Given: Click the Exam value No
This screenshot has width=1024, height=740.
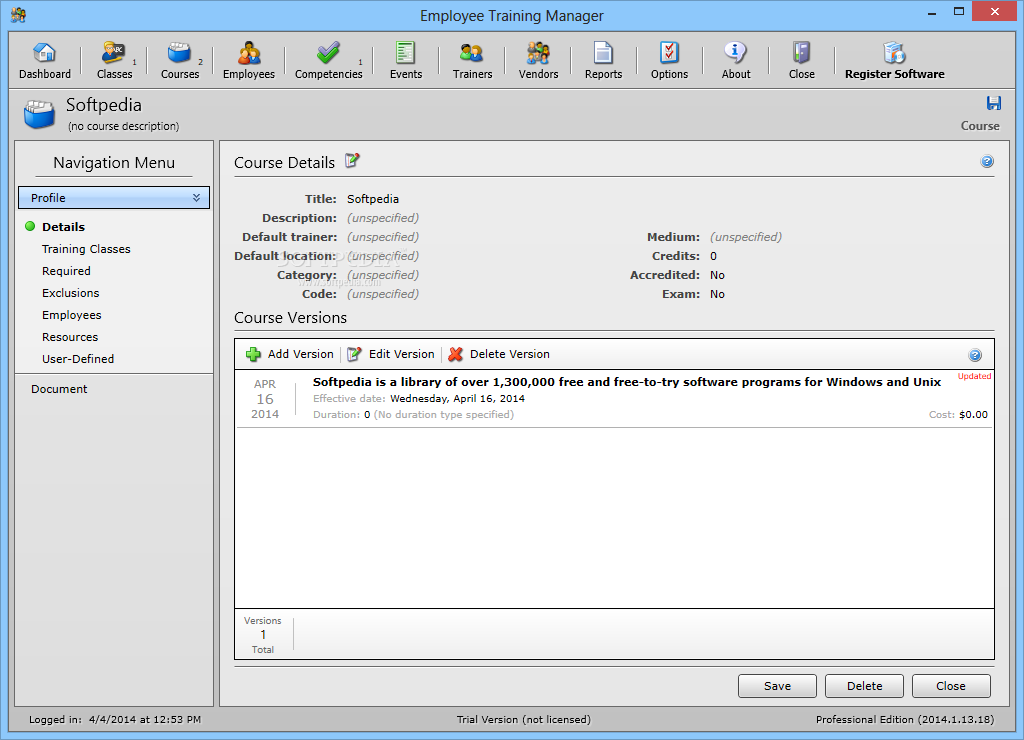Looking at the screenshot, I should point(717,295).
